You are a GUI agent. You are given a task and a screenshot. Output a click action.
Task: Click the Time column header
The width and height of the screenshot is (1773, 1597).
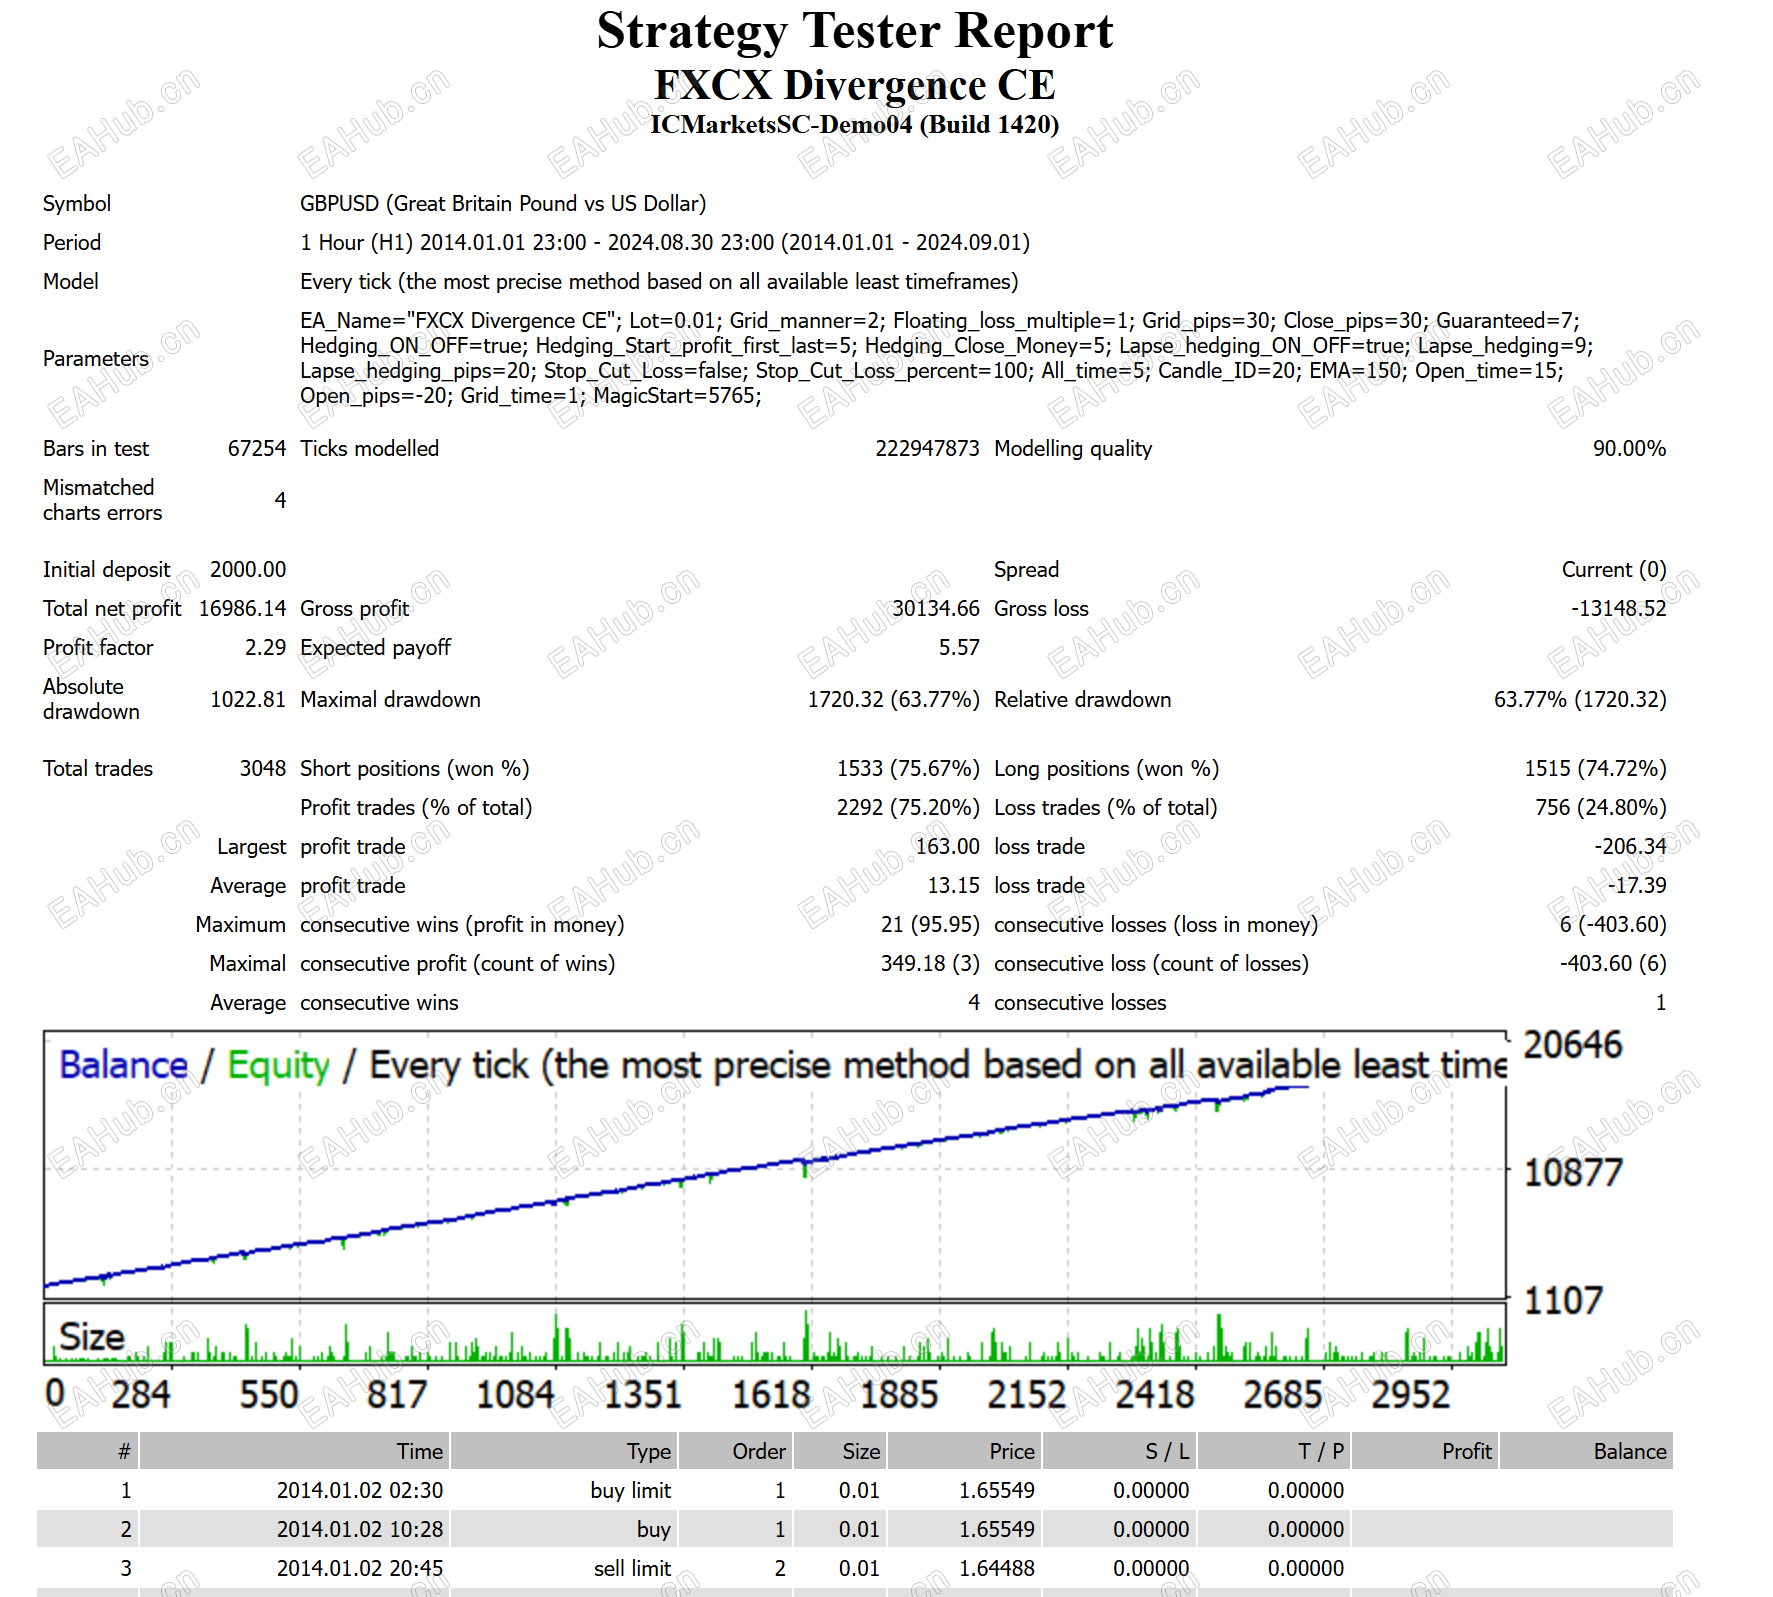coord(294,1451)
